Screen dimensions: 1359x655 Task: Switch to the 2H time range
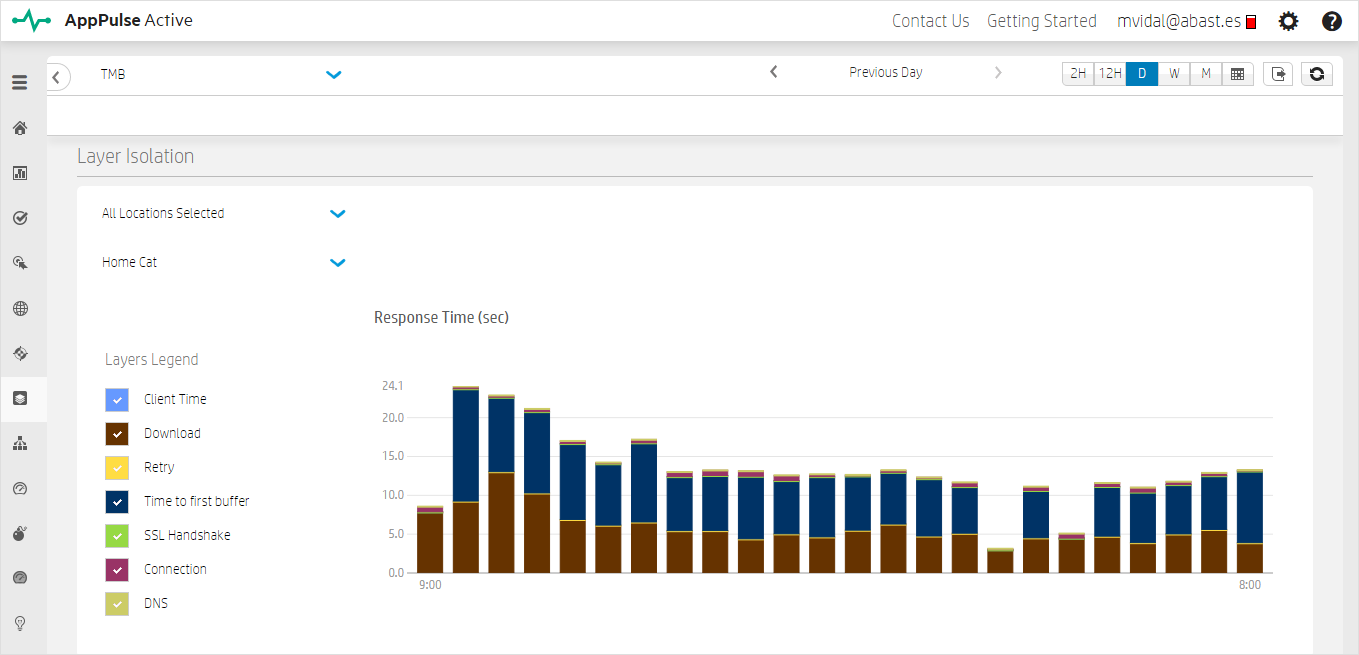click(x=1078, y=74)
